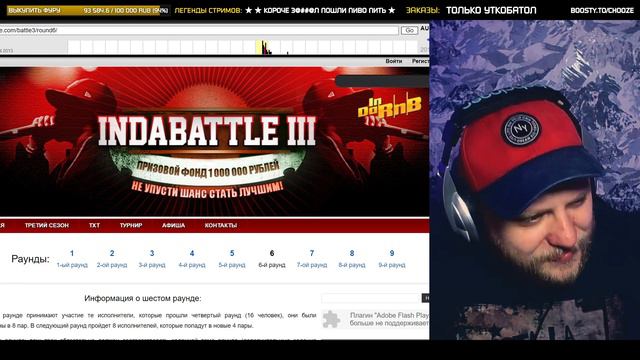Click the streamer webcam feed
The image size is (640, 360).
(535, 180)
